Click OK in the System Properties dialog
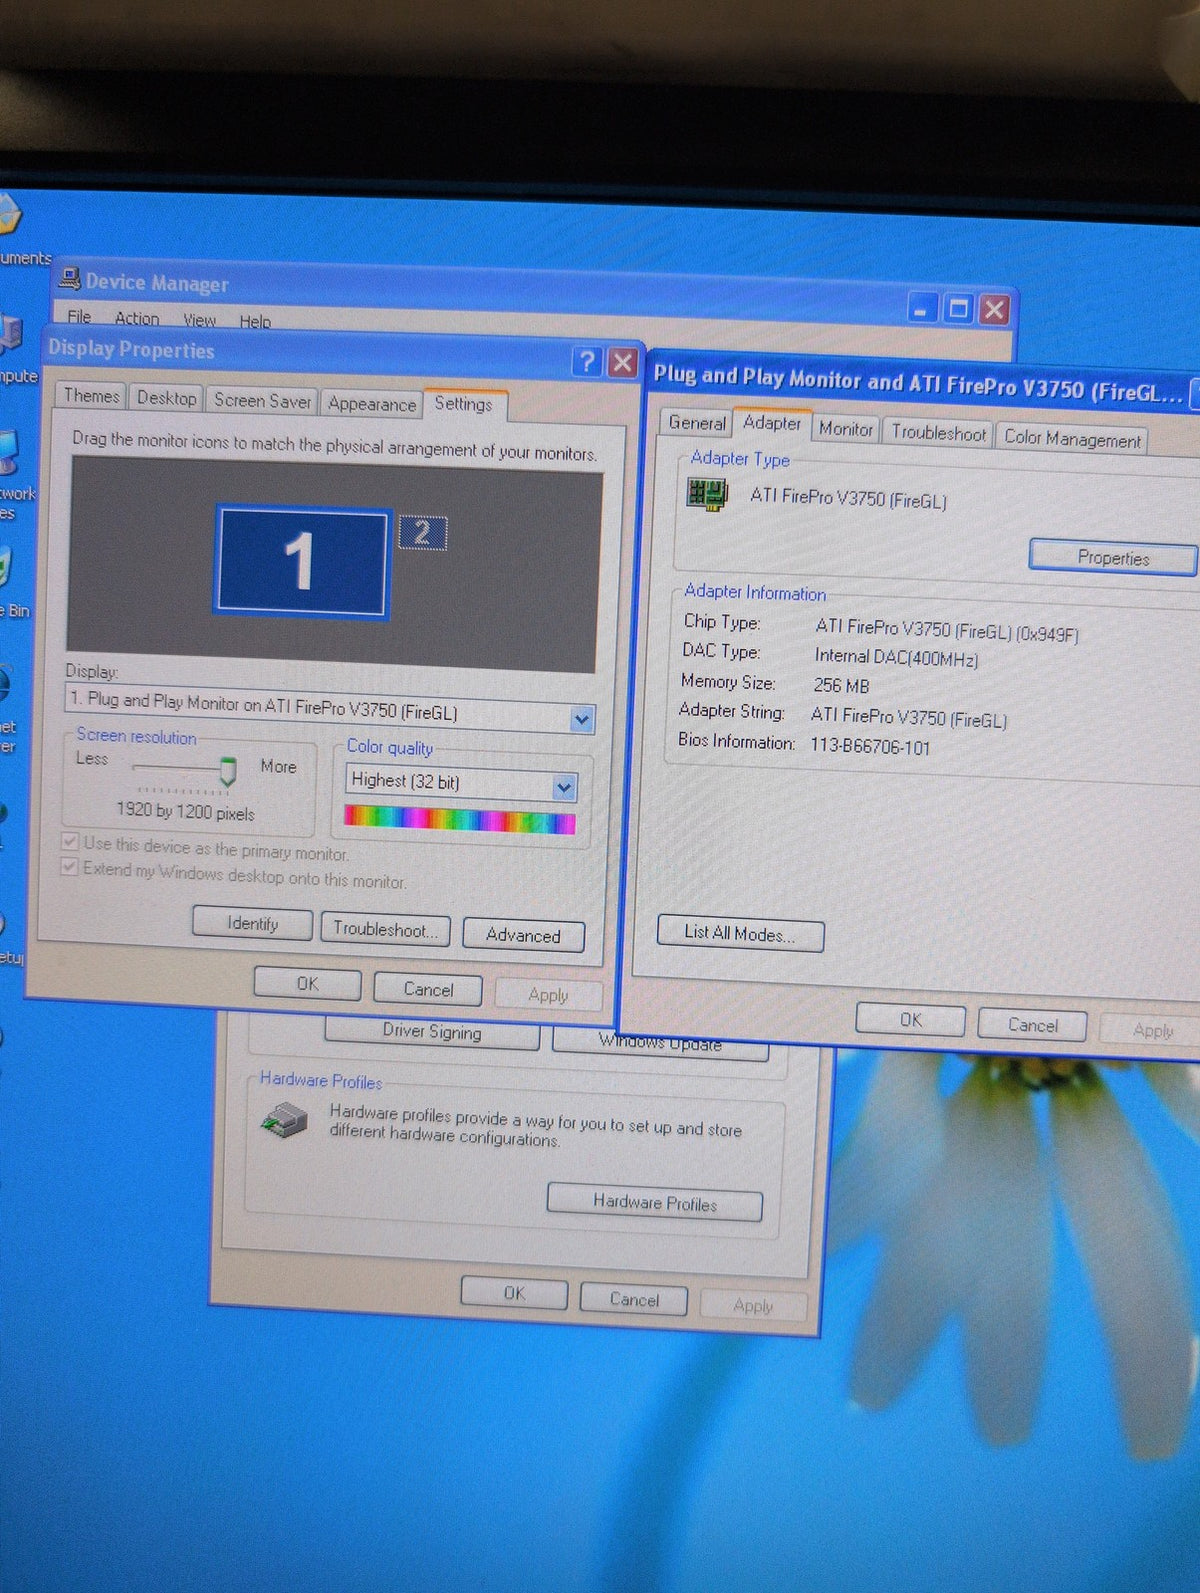 pyautogui.click(x=514, y=1293)
